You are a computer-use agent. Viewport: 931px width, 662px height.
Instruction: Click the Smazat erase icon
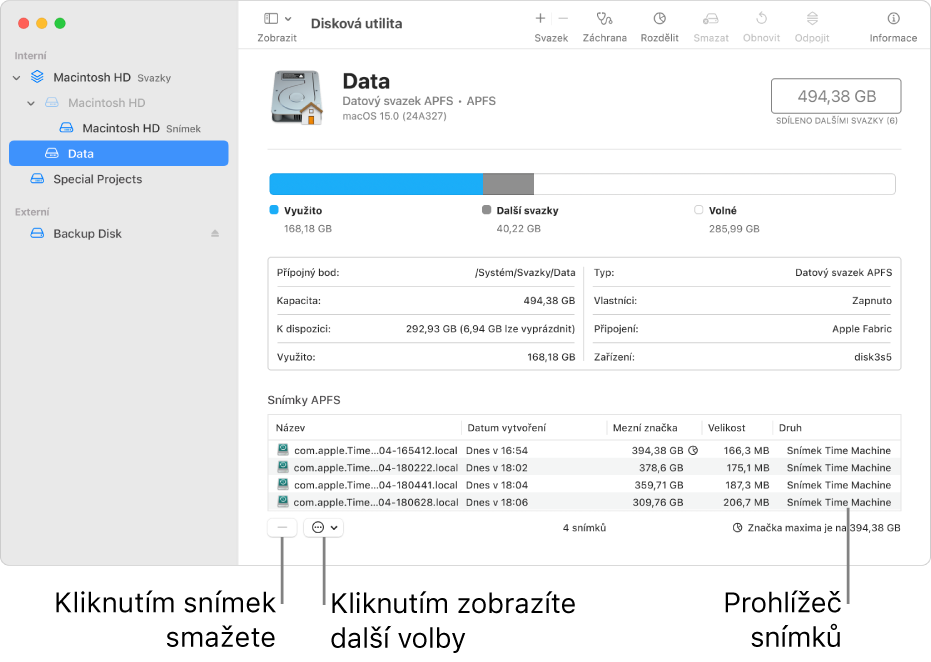(711, 19)
